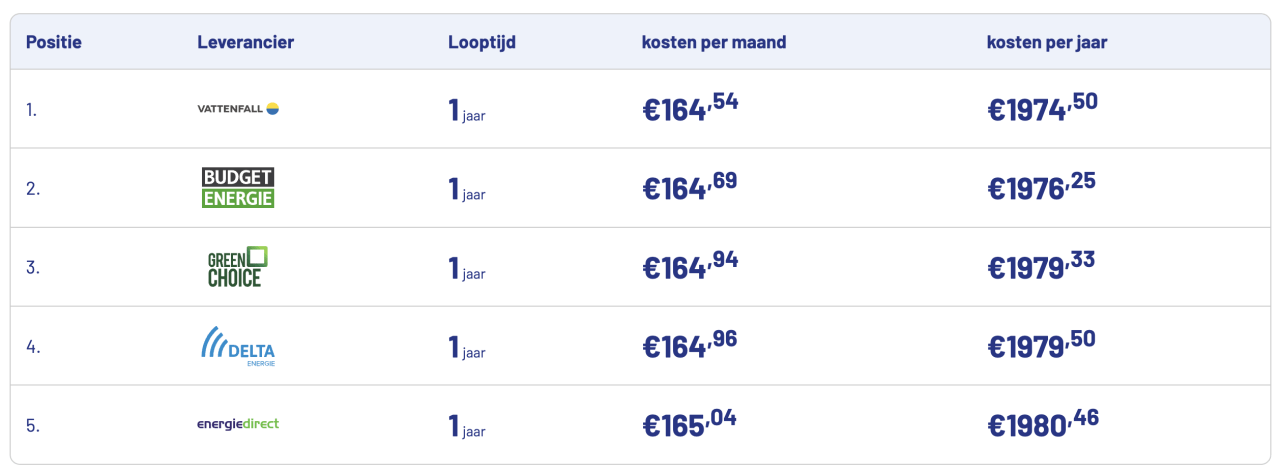The width and height of the screenshot is (1280, 475).
Task: Click the €1974,50 yearly cost
Action: point(1042,108)
